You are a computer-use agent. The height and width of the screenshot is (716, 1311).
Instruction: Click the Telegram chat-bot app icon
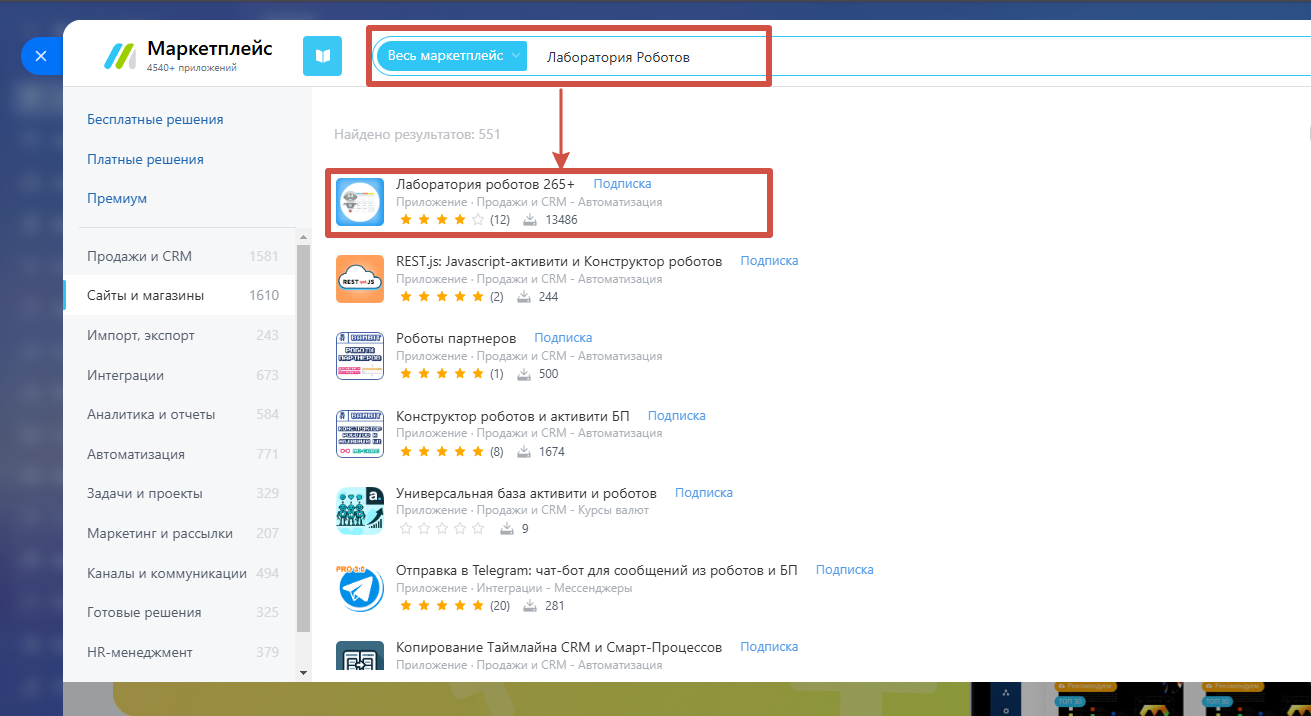tap(360, 588)
